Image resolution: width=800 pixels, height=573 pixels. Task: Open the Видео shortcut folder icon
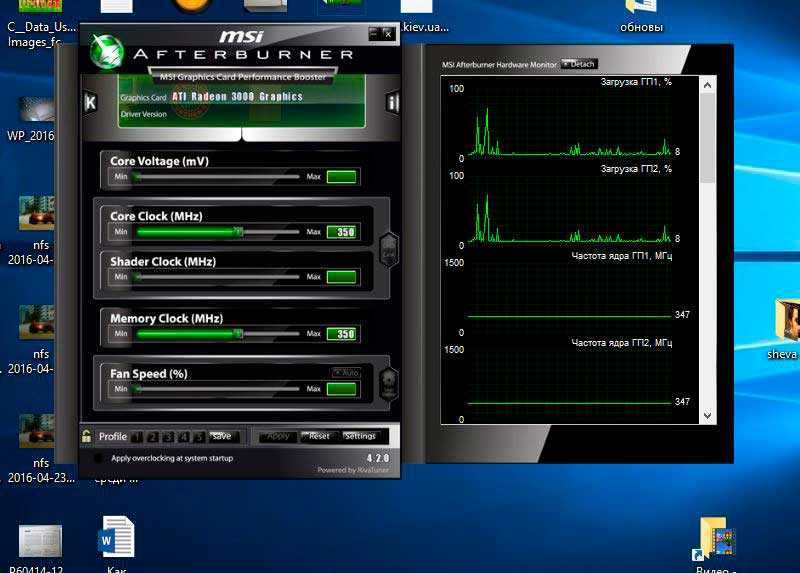(714, 538)
